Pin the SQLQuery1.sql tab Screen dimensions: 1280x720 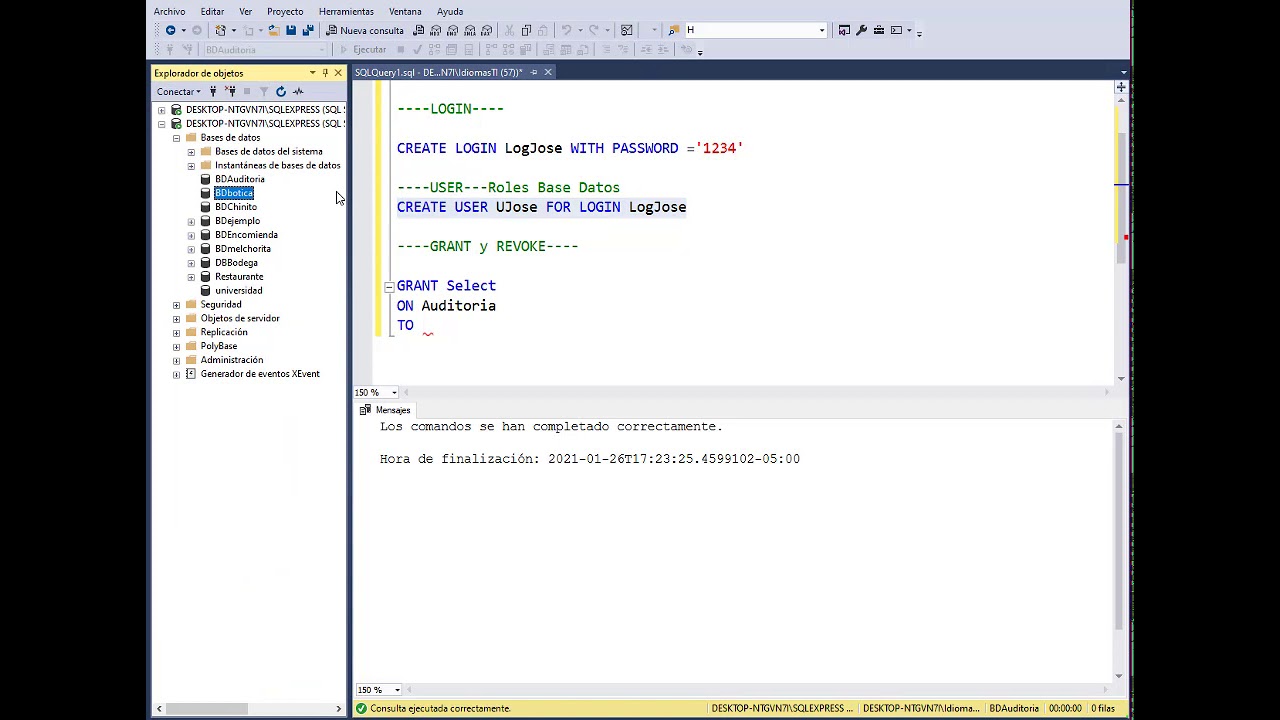click(534, 72)
